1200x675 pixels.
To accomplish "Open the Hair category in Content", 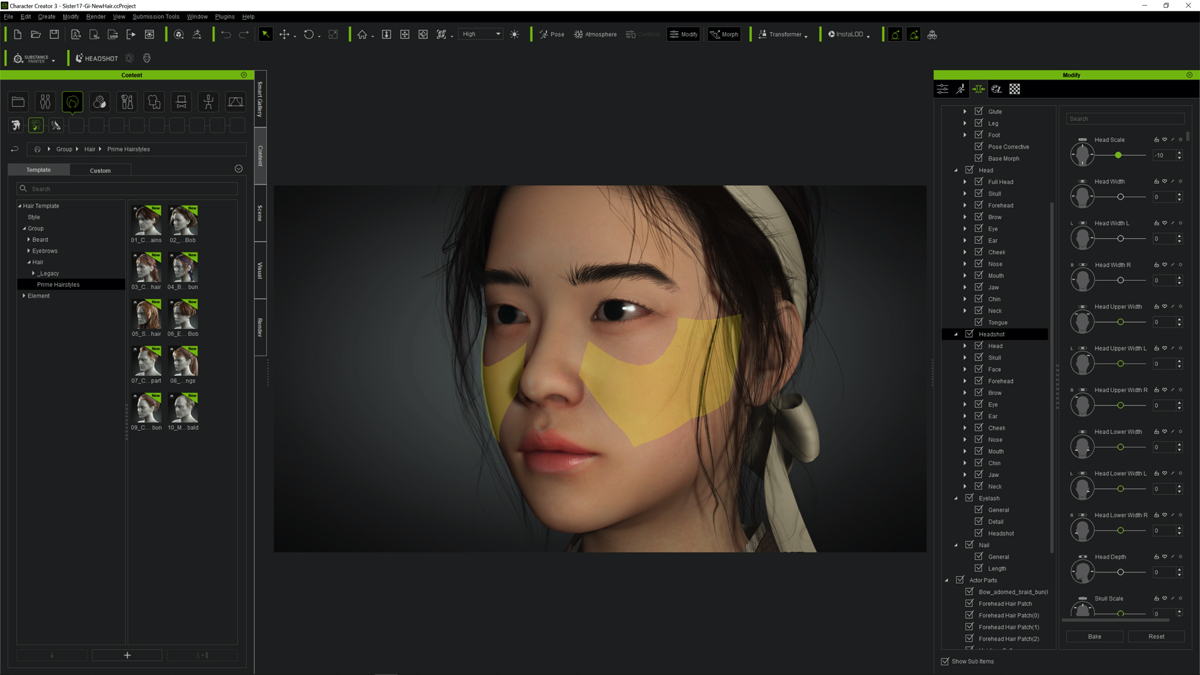I will (x=72, y=102).
